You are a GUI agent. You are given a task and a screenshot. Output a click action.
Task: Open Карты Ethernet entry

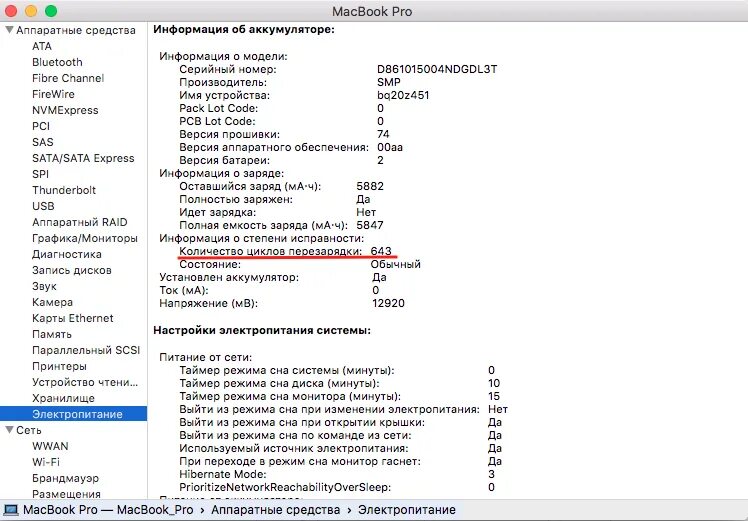point(73,318)
